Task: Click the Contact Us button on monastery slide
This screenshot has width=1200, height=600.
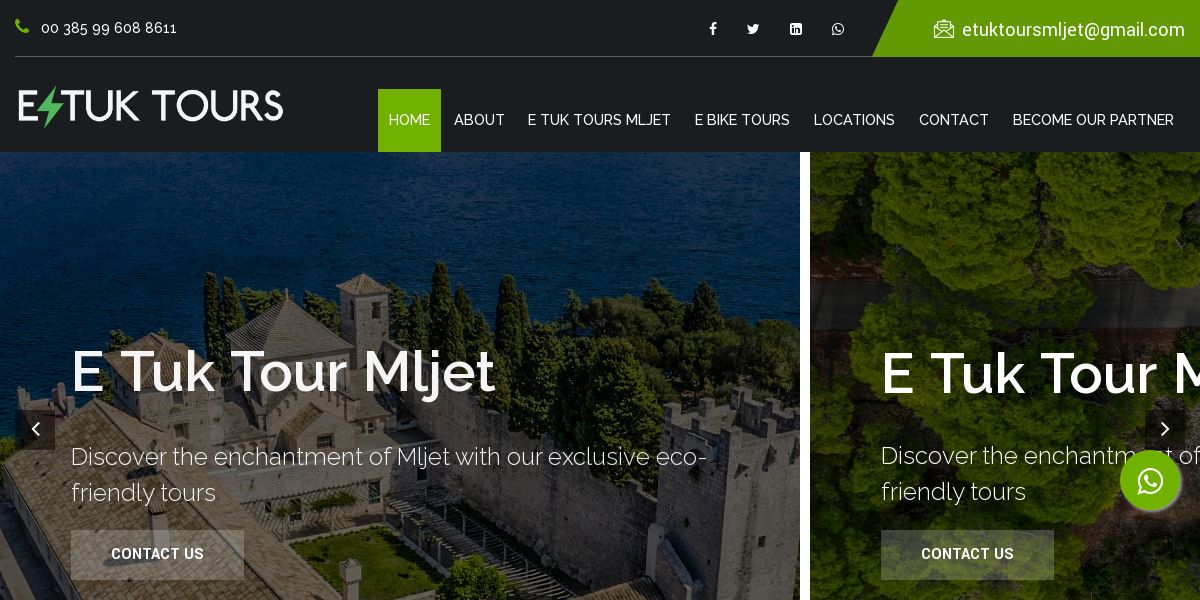Action: [157, 555]
